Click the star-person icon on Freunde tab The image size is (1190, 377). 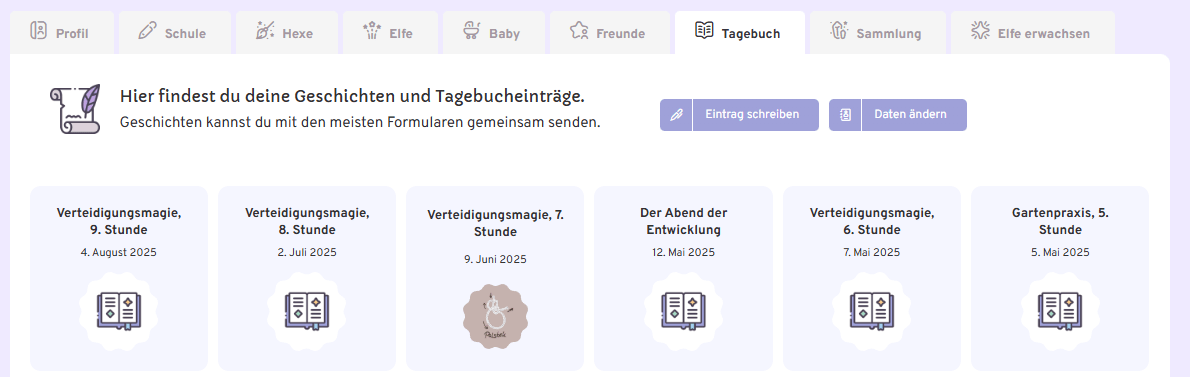(579, 31)
